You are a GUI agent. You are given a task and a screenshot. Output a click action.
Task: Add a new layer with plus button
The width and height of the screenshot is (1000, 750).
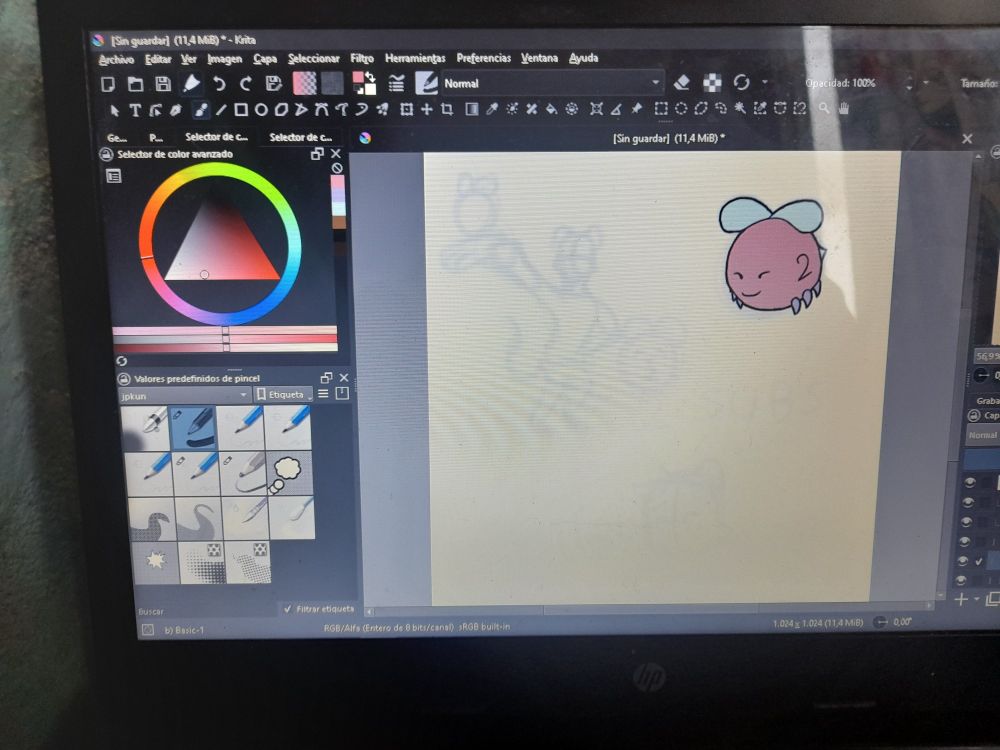click(x=961, y=599)
